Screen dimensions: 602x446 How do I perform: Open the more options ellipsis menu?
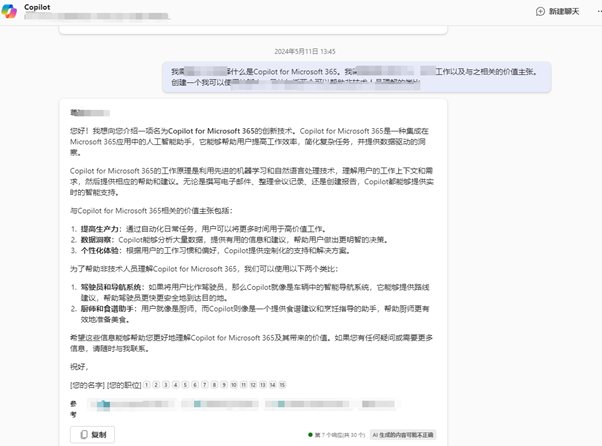coord(599,12)
